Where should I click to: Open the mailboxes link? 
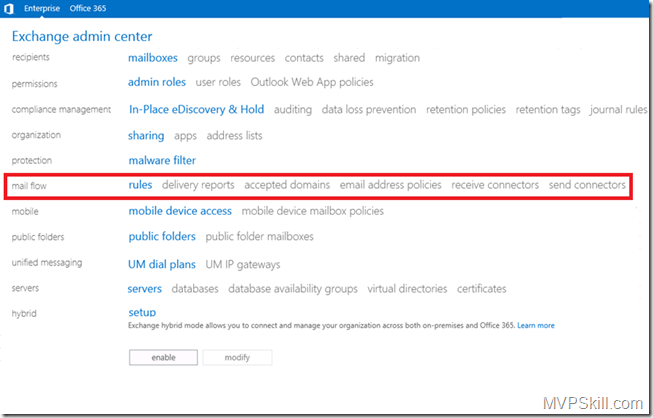point(153,58)
